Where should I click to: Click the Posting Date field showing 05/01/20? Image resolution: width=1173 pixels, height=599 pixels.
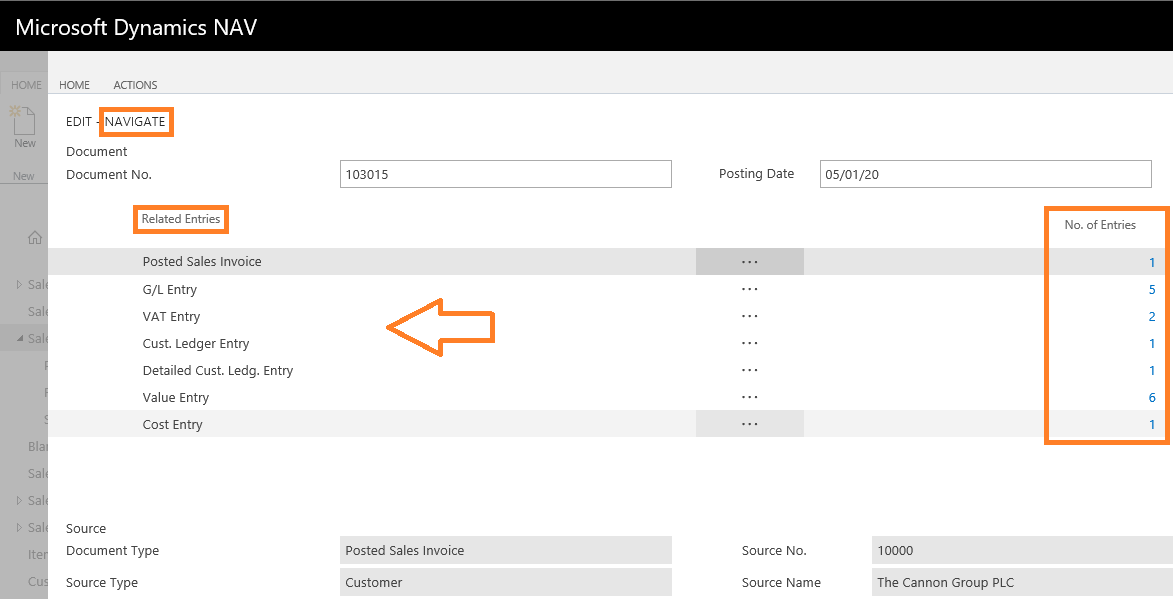pos(985,174)
